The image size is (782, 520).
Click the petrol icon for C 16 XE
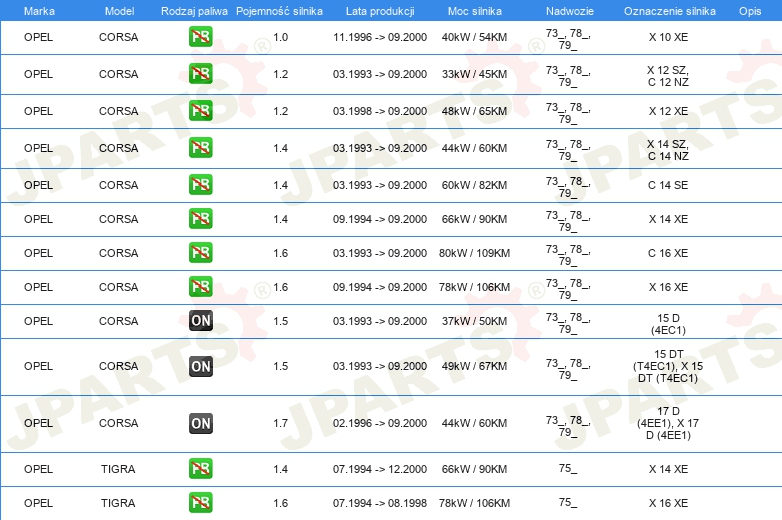tap(200, 252)
